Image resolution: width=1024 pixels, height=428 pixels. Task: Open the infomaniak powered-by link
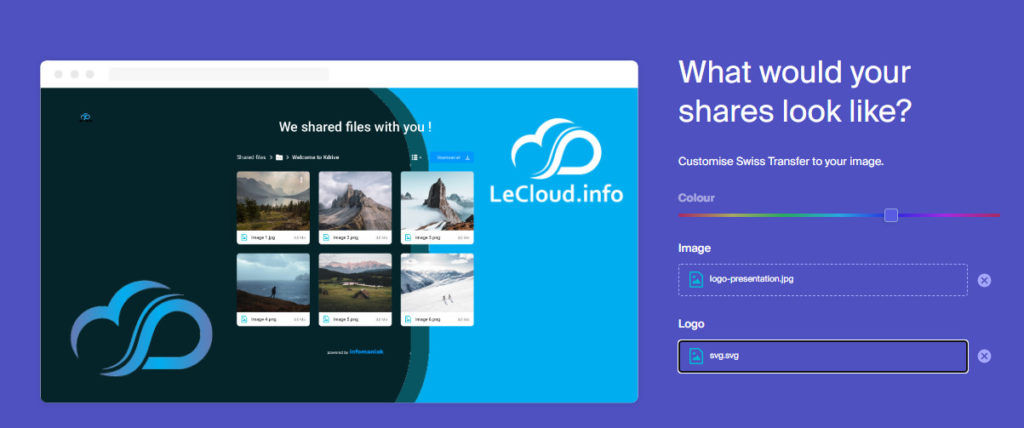(x=366, y=352)
